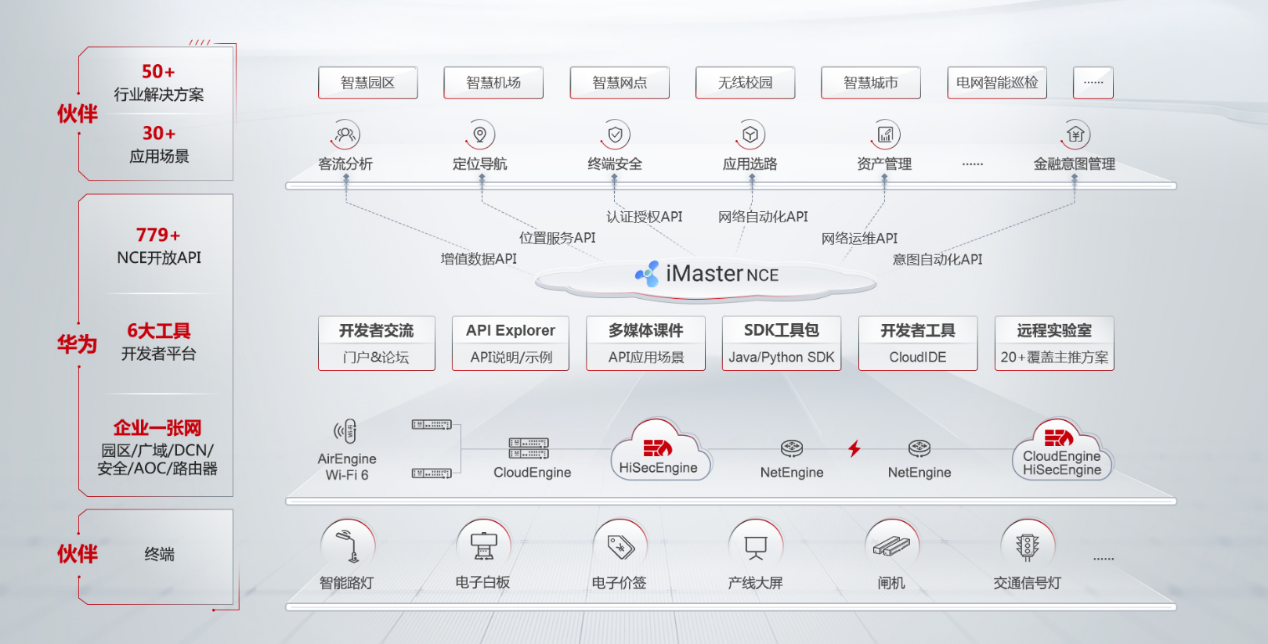Click the red 华为 label

click(x=77, y=345)
